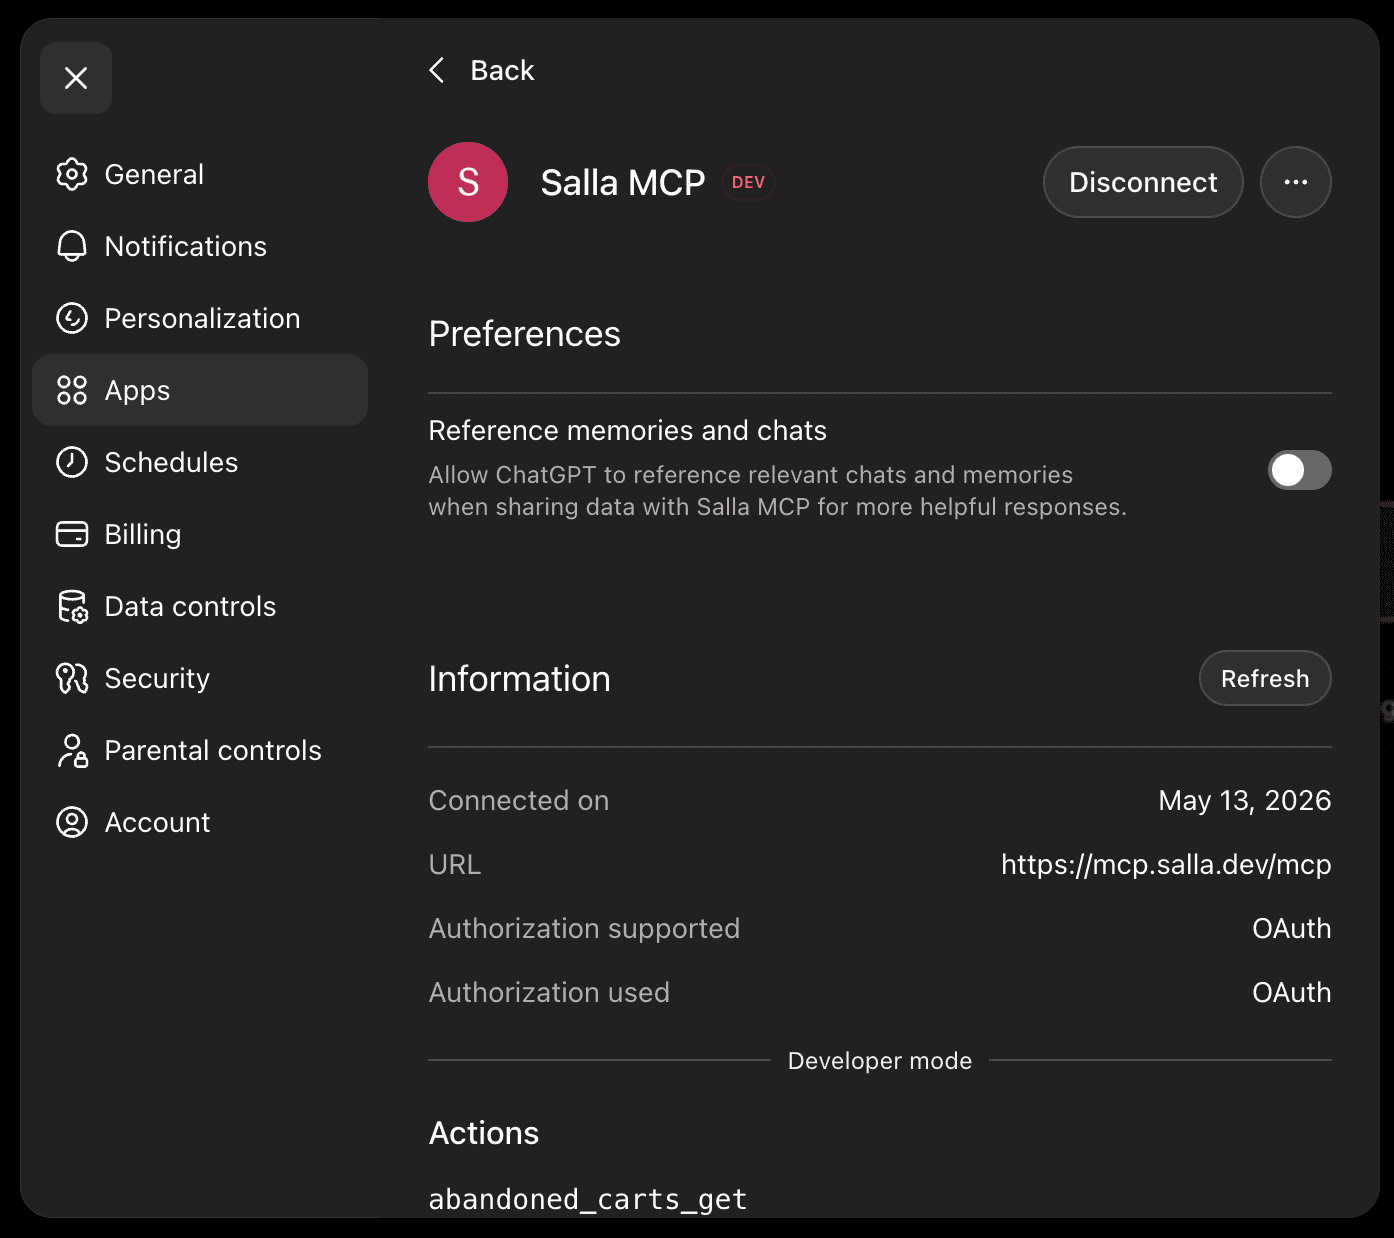This screenshot has width=1394, height=1238.
Task: Click the Connected on label
Action: point(519,800)
